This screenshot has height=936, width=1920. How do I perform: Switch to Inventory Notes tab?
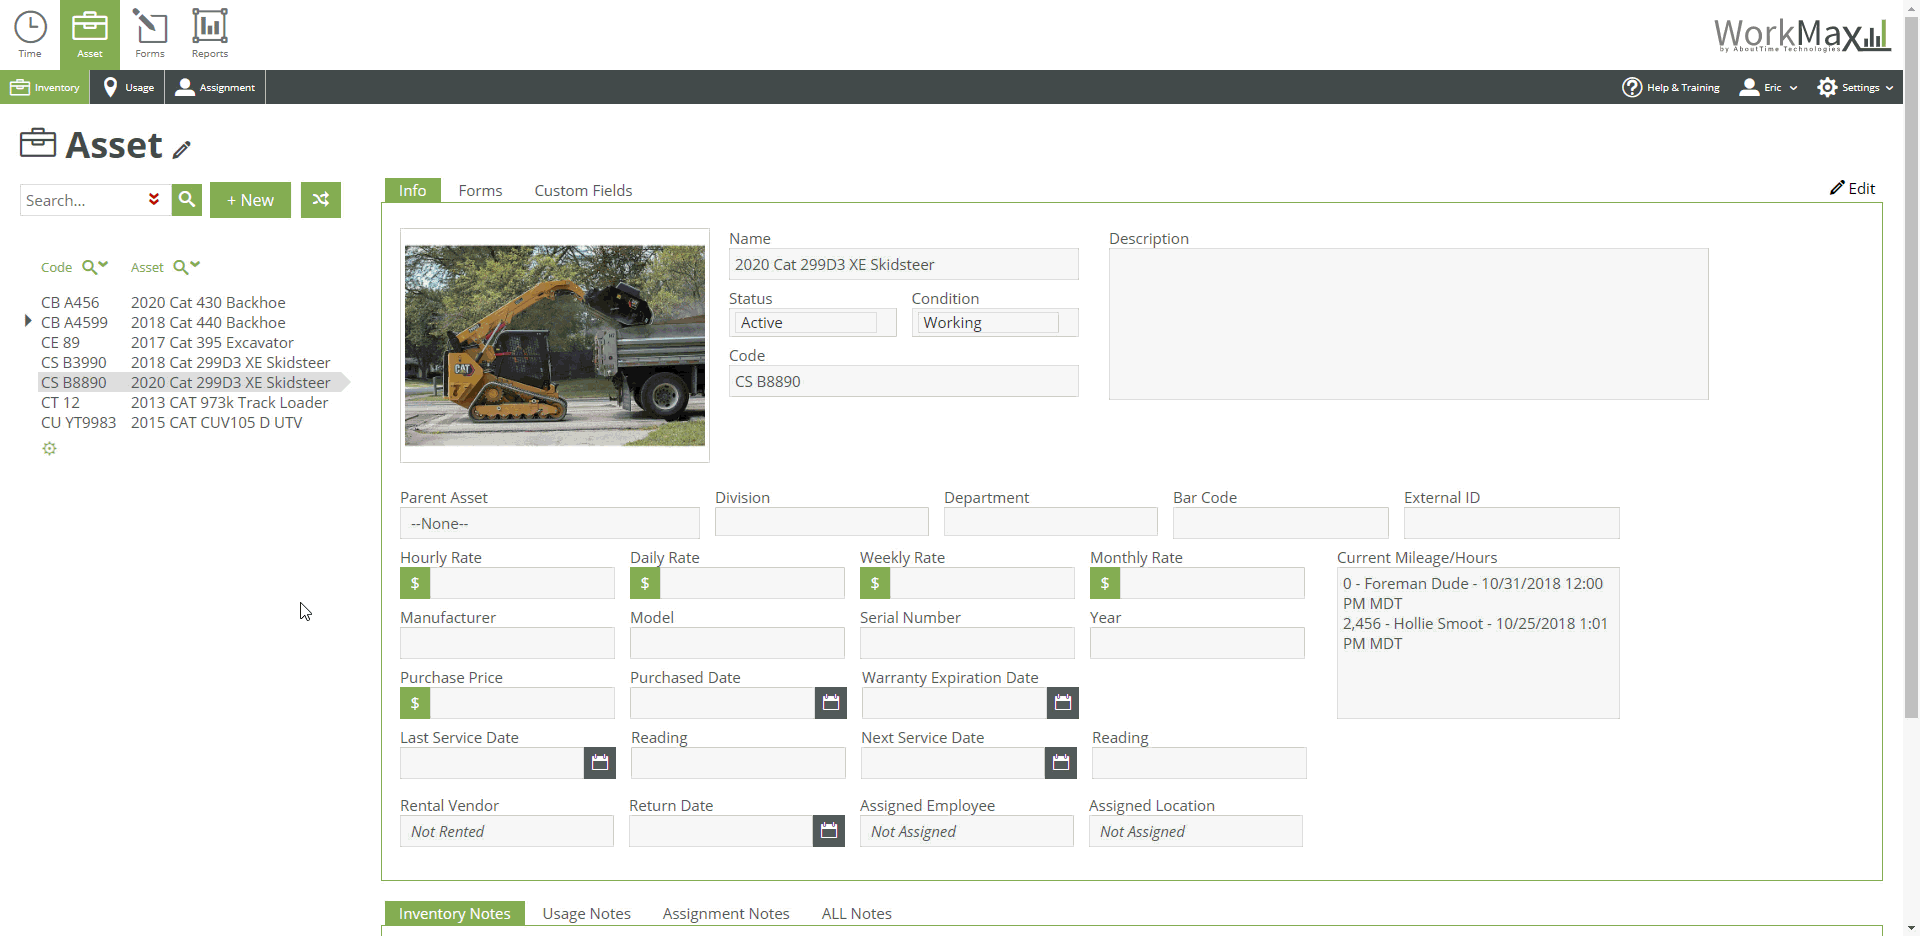tap(454, 913)
